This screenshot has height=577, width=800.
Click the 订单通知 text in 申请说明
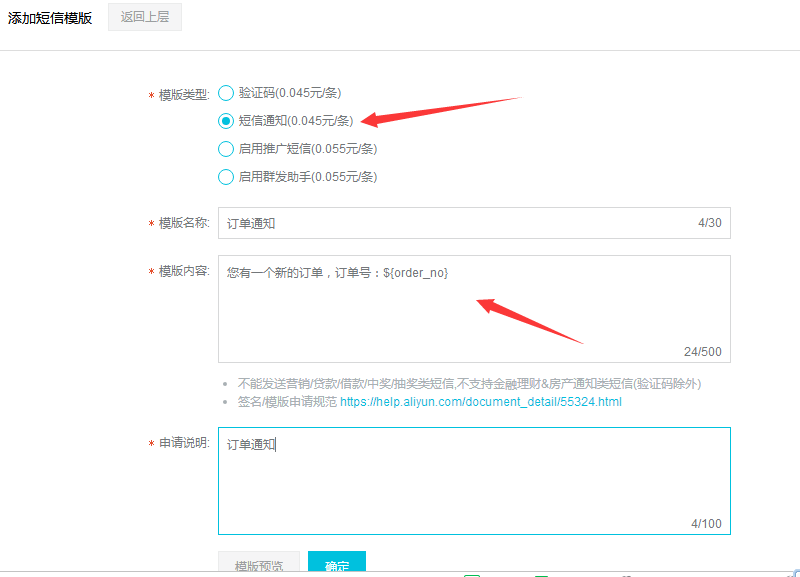[251, 445]
